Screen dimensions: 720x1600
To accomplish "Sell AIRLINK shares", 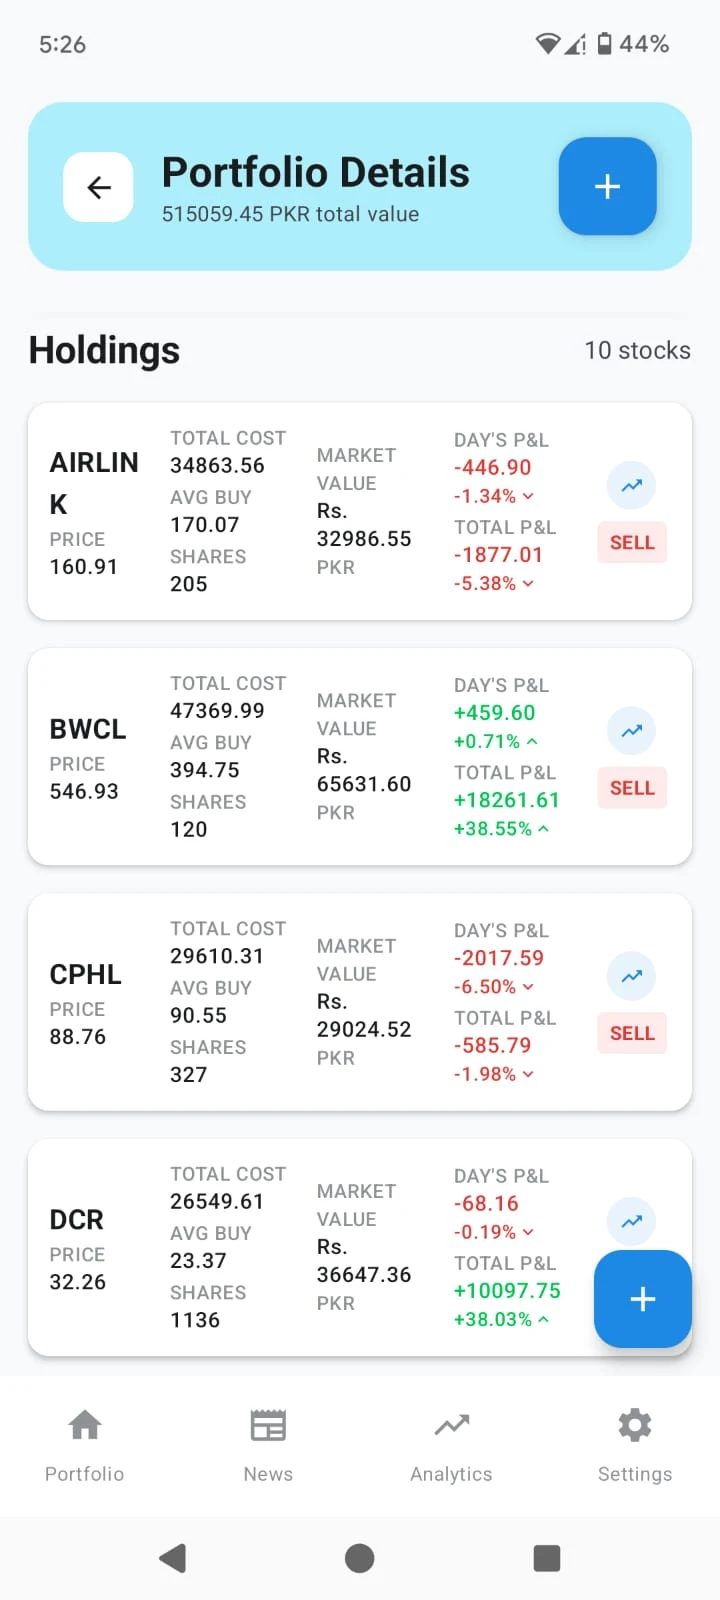I will click(x=632, y=543).
